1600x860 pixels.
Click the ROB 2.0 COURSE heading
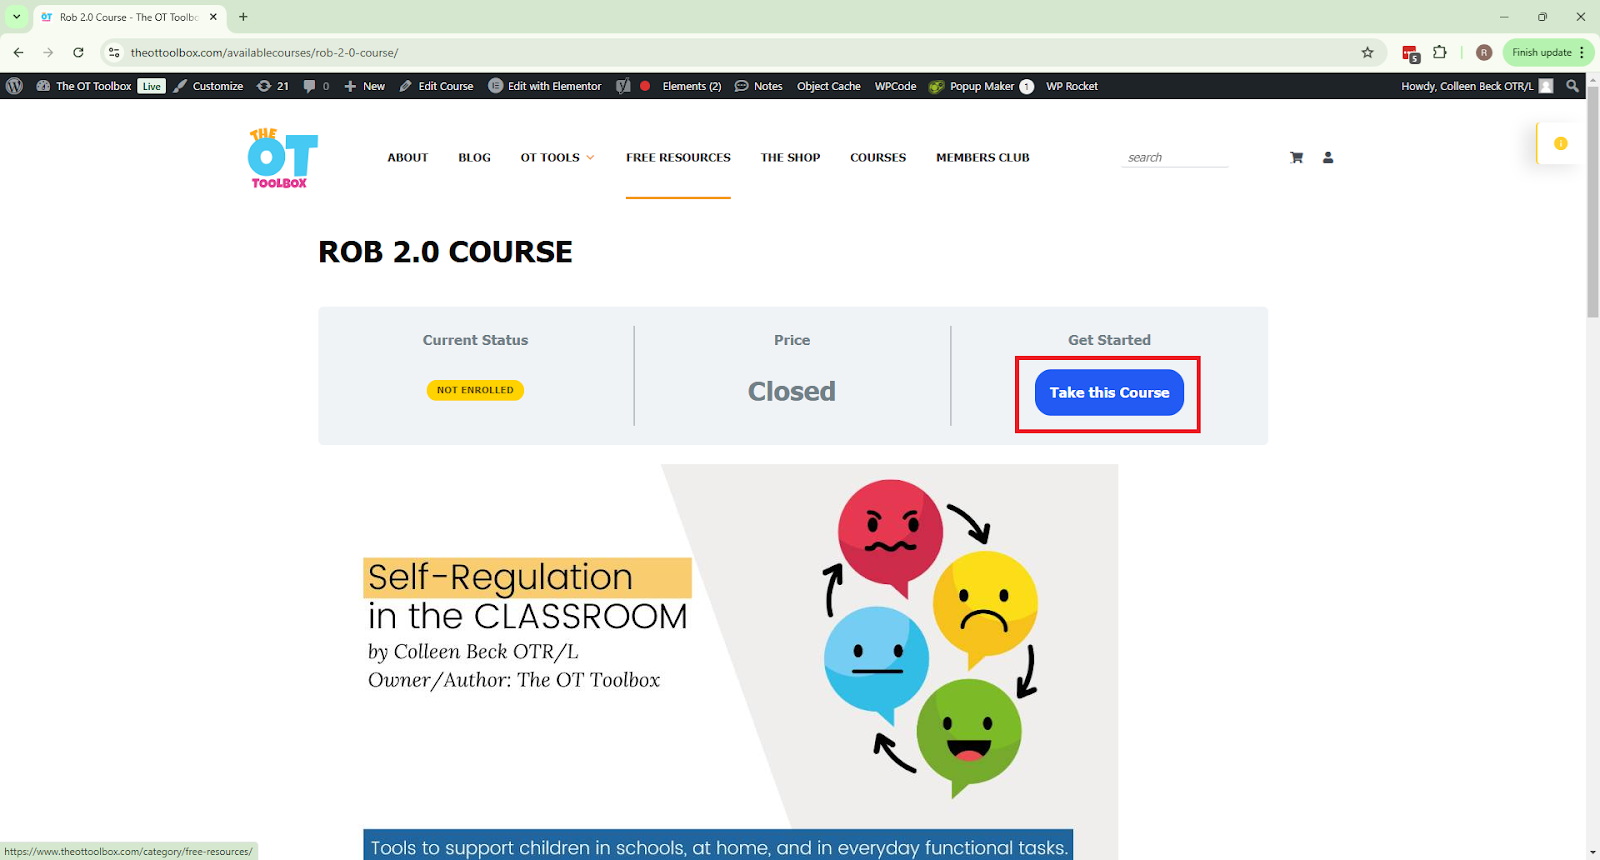pyautogui.click(x=445, y=252)
